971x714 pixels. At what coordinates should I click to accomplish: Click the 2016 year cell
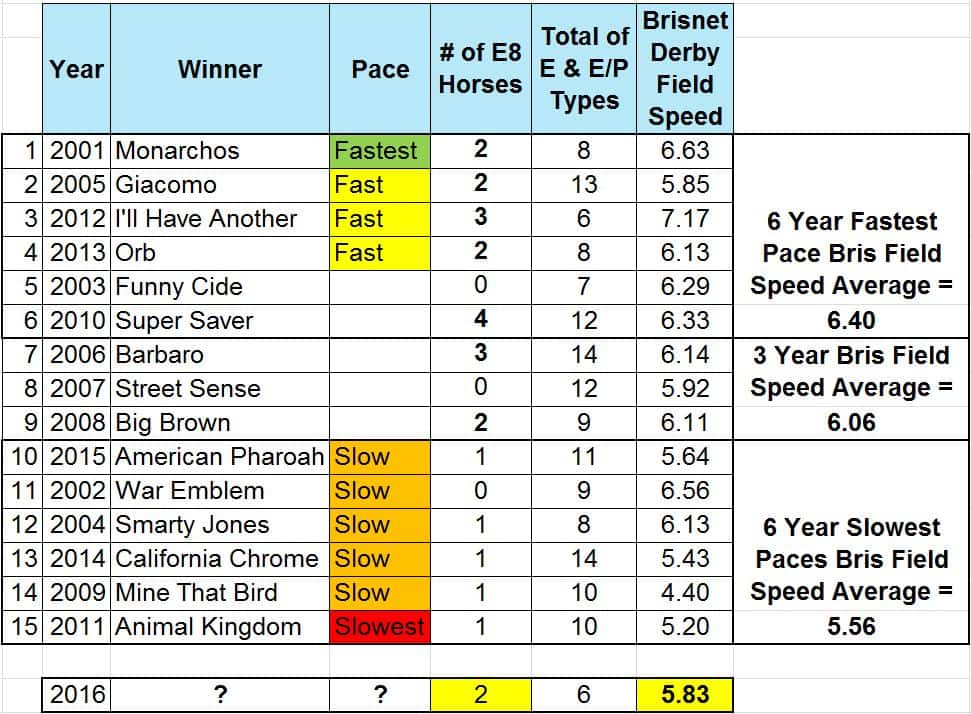[77, 694]
